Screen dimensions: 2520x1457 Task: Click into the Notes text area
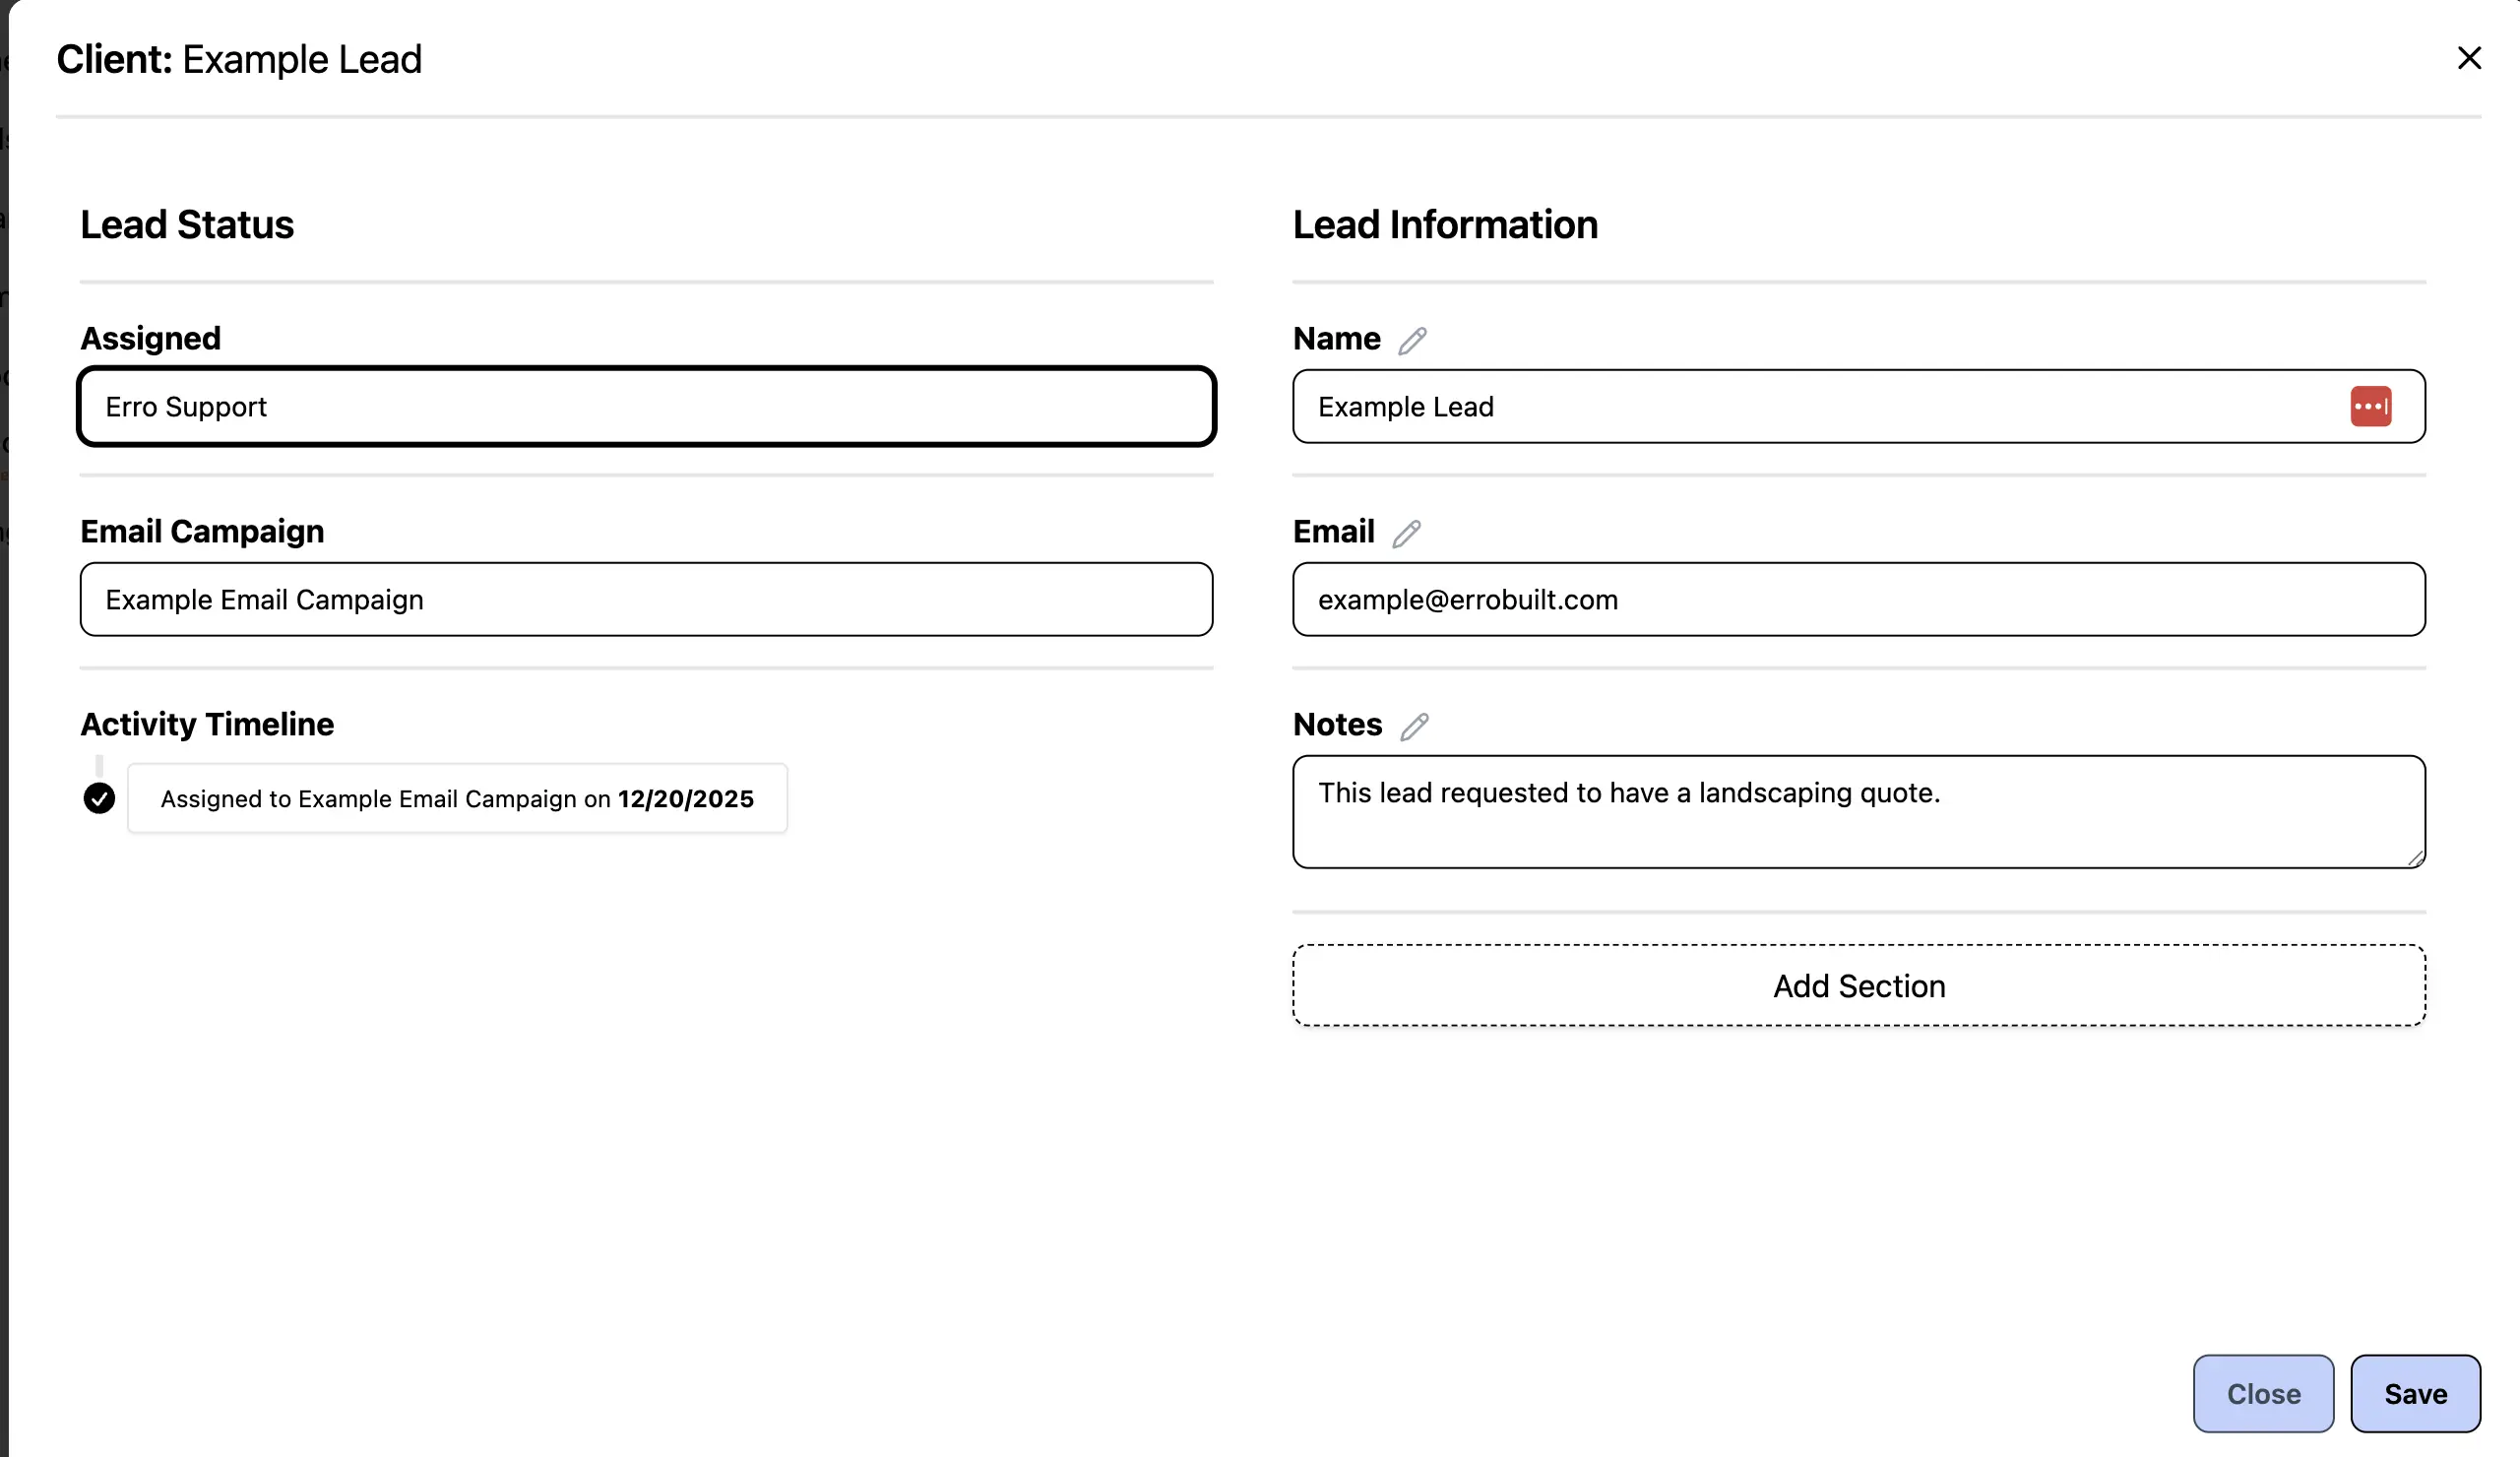1858,812
